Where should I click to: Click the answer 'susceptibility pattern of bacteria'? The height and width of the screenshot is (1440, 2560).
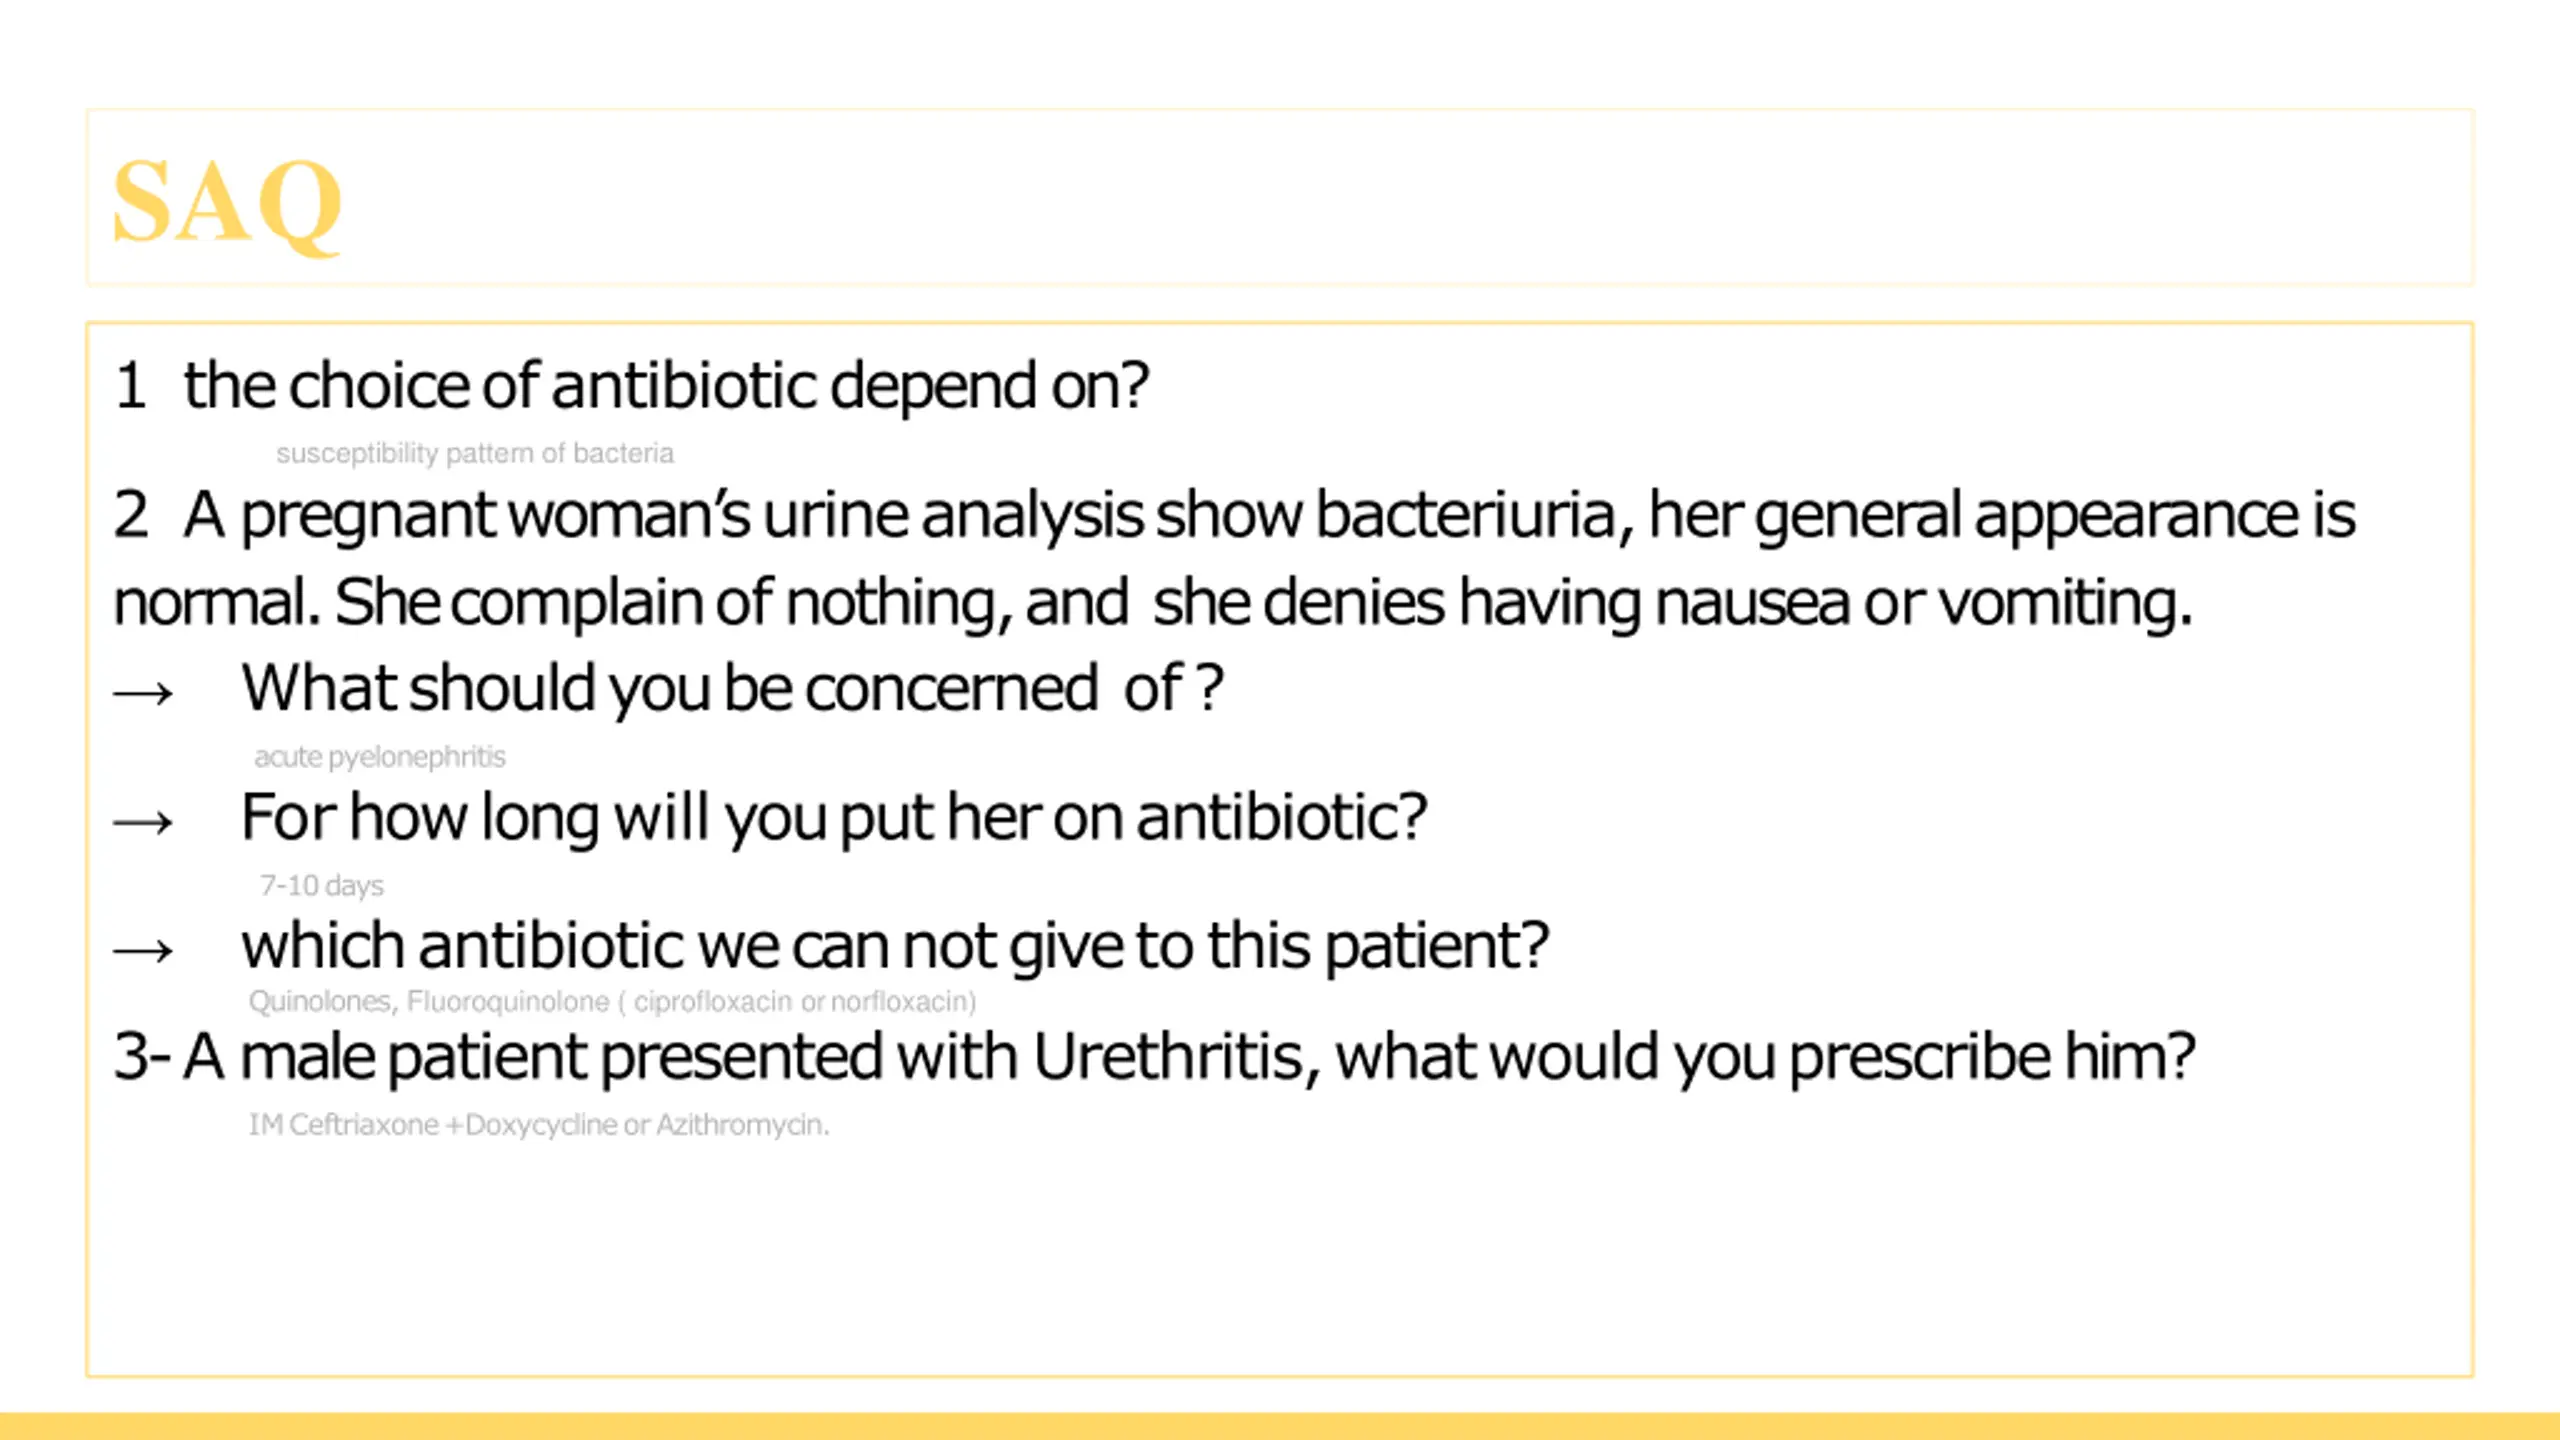(x=474, y=454)
